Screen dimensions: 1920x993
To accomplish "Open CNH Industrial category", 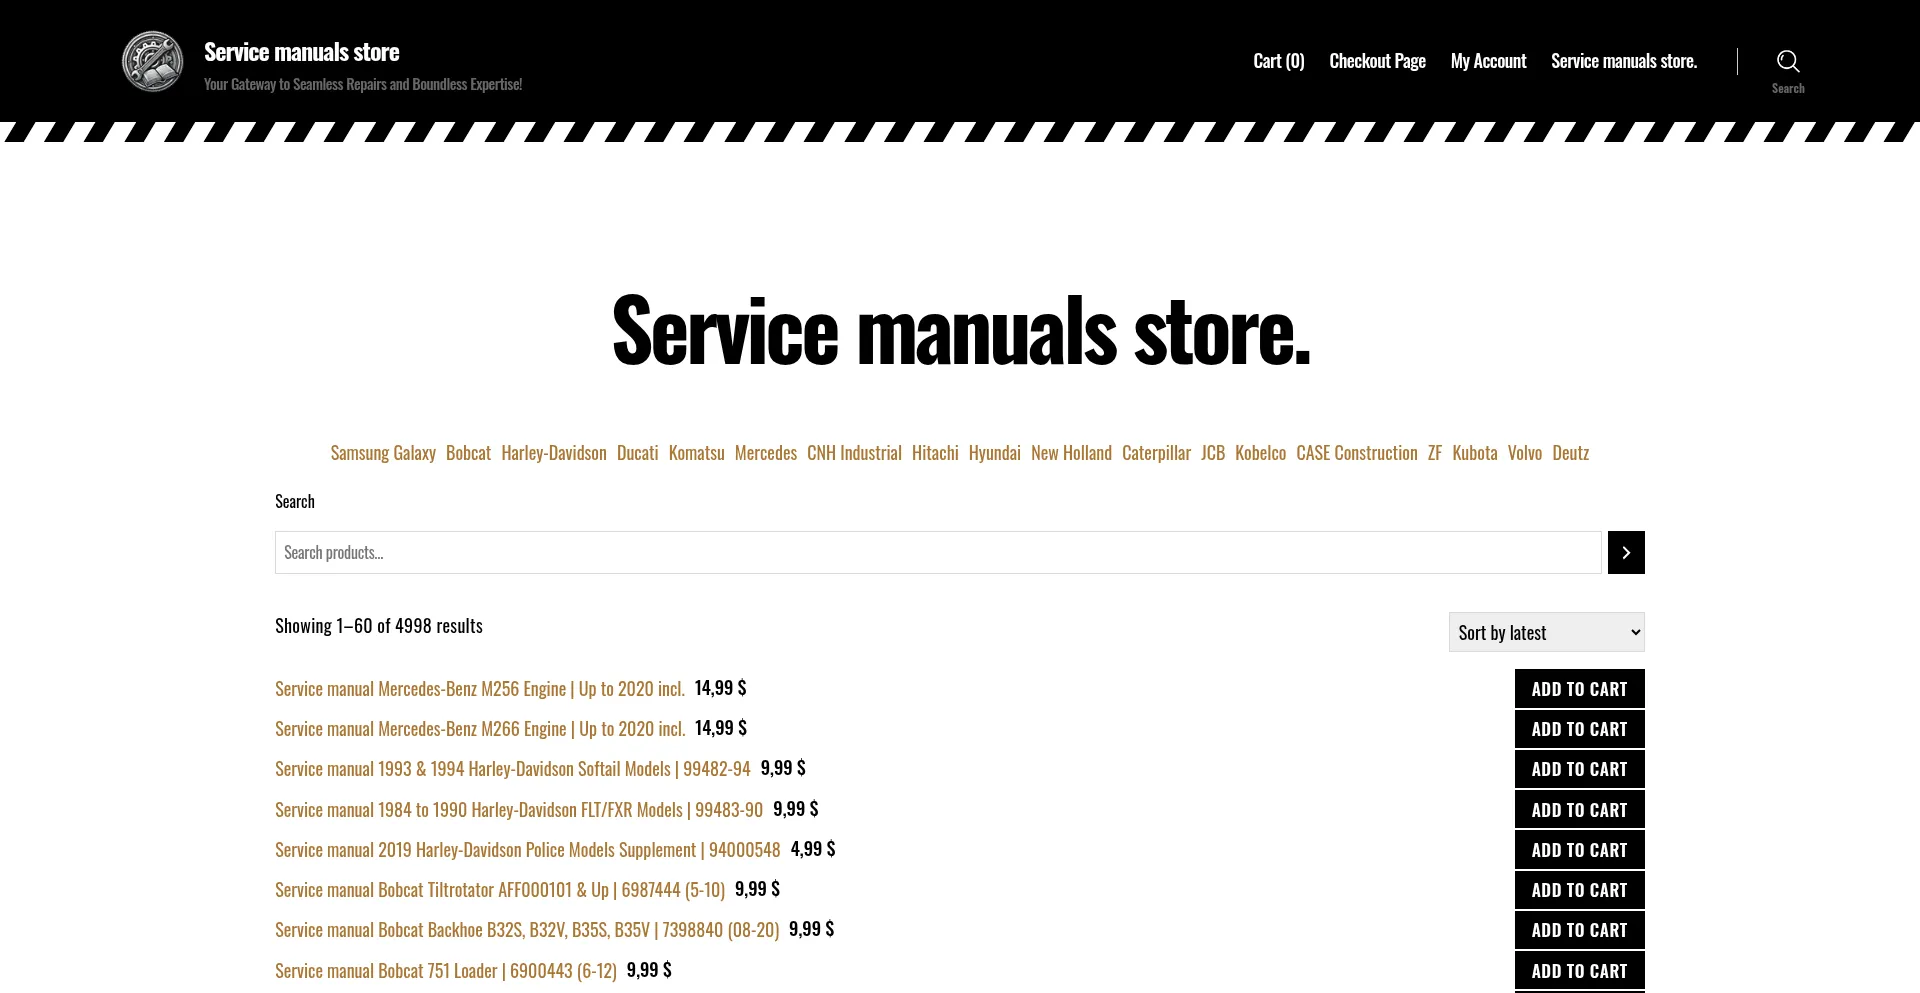I will [x=854, y=453].
